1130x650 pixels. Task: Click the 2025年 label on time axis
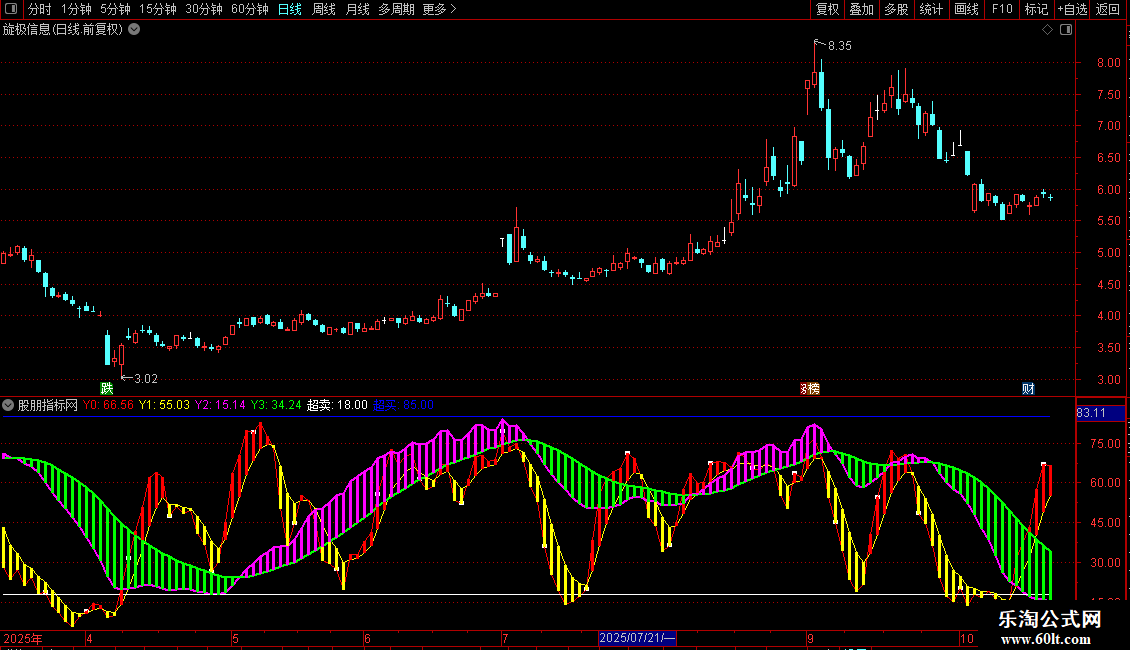tap(23, 638)
